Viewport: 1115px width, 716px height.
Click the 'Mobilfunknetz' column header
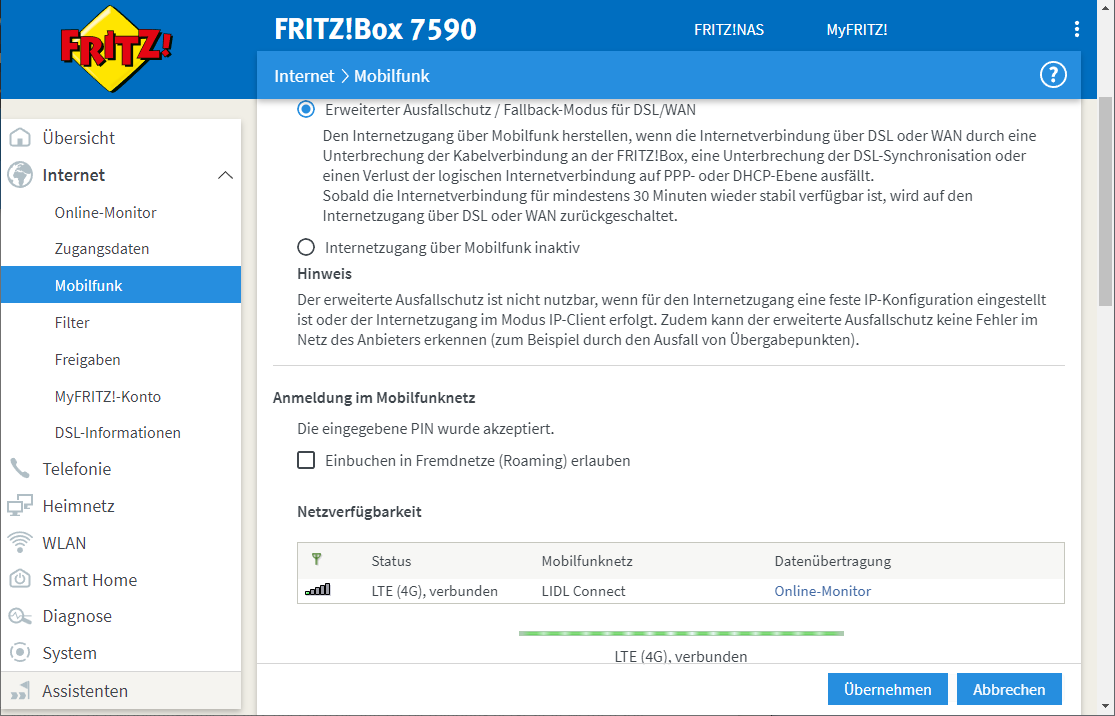(x=587, y=561)
